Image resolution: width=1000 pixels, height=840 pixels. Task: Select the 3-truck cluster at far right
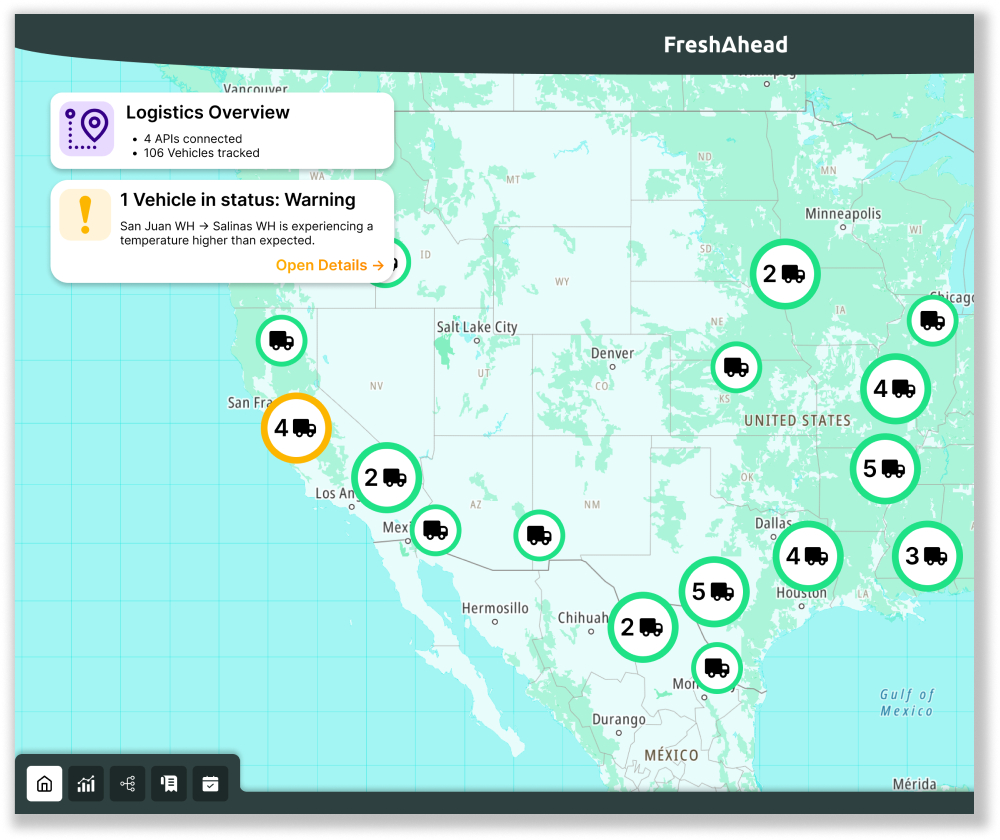click(926, 556)
